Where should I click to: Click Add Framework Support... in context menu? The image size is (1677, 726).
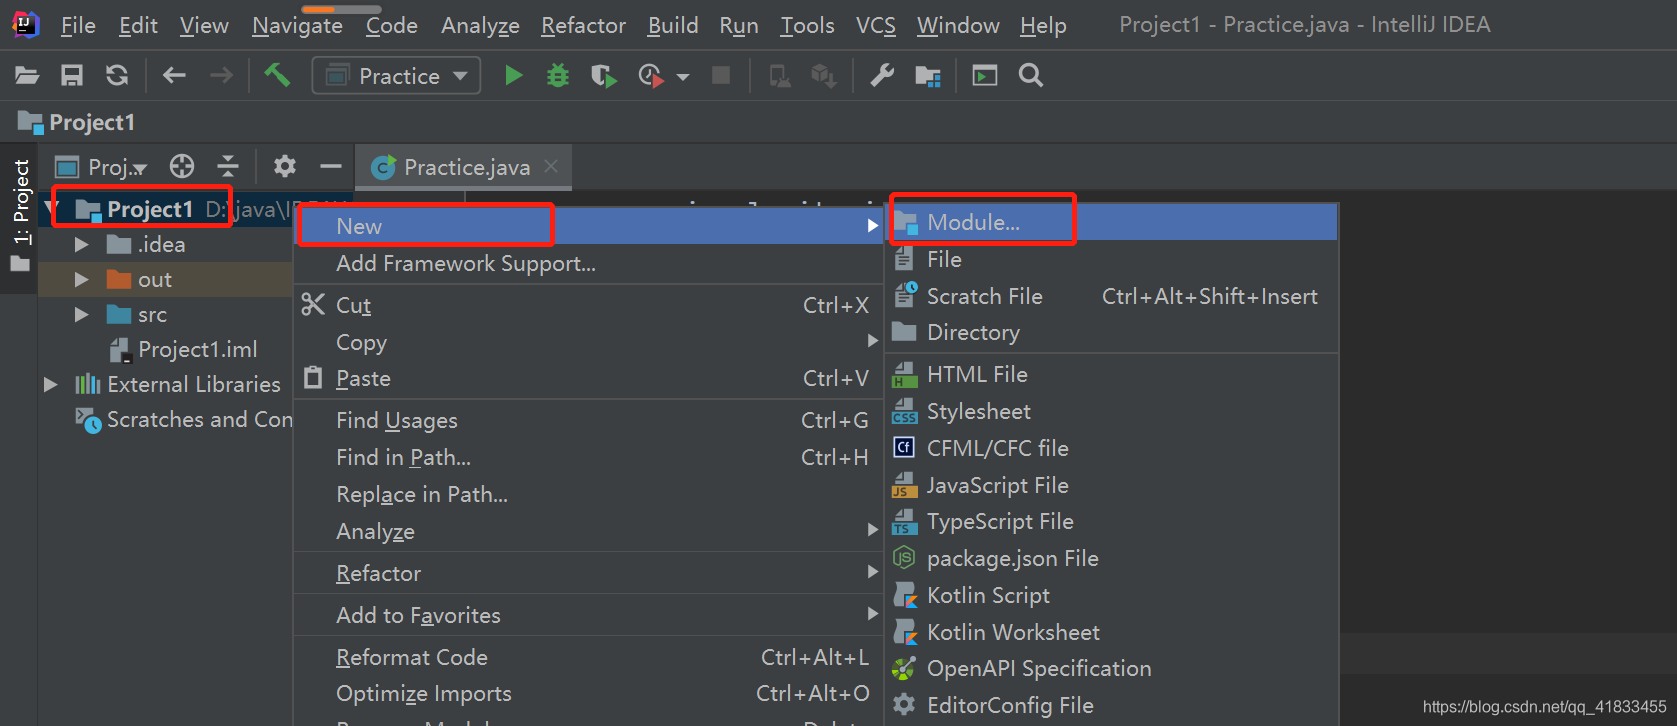point(588,263)
